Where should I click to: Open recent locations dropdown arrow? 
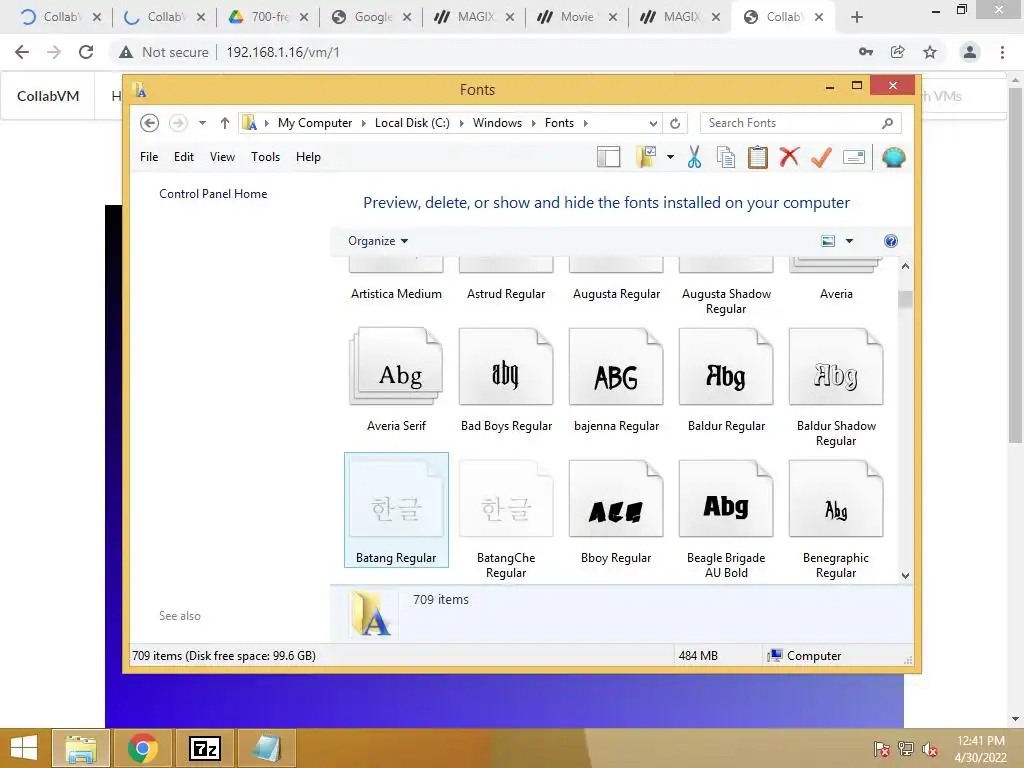point(202,123)
